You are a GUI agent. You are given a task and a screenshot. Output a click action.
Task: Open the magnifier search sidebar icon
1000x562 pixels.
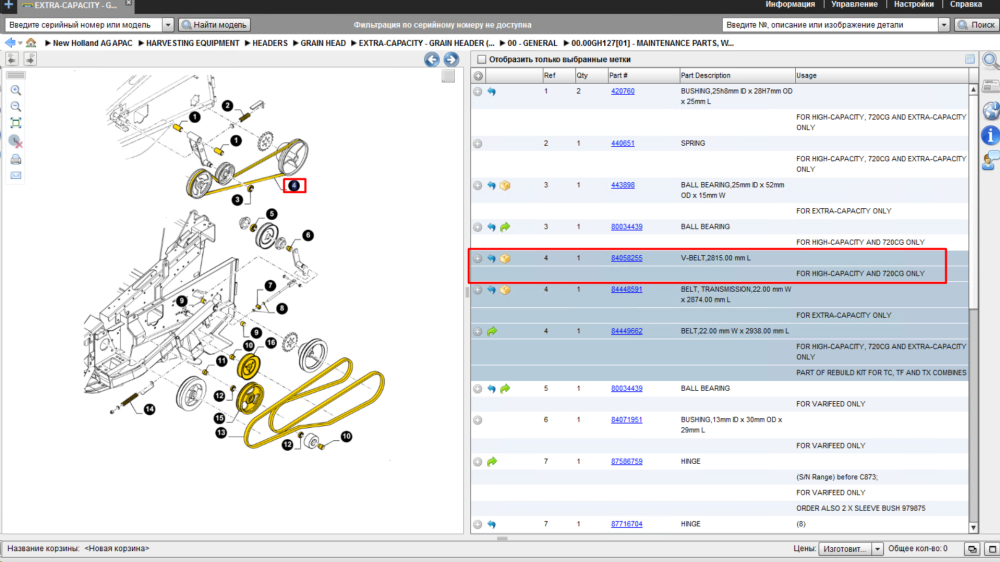pos(991,61)
